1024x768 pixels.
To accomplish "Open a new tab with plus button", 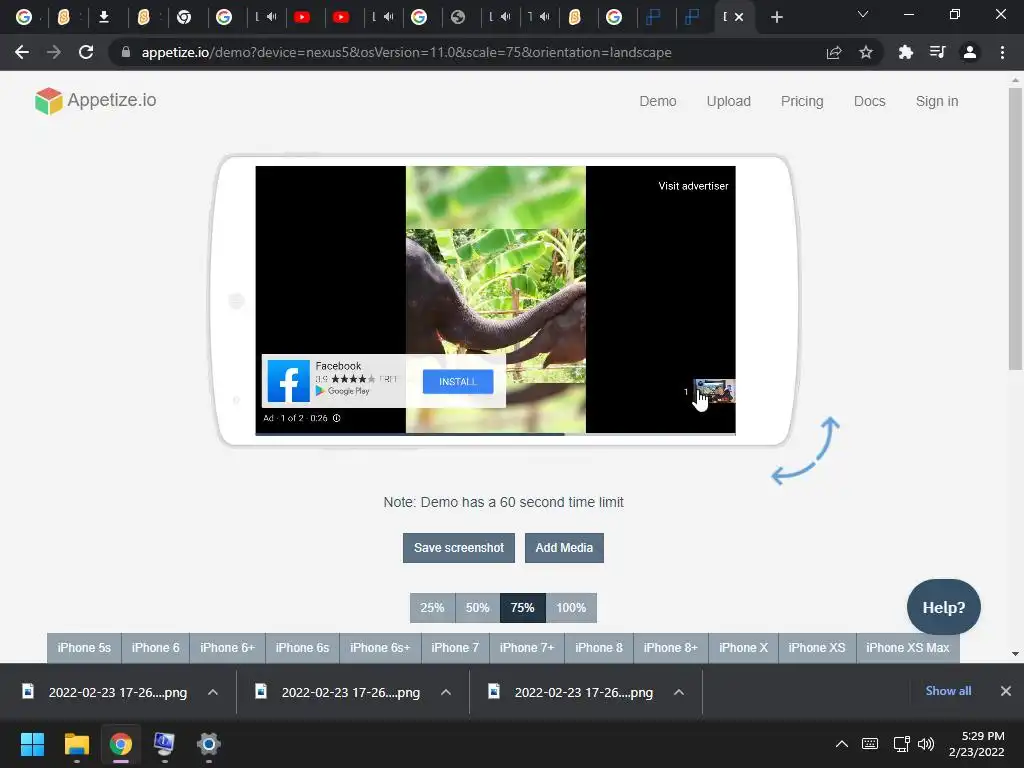I will 776,17.
